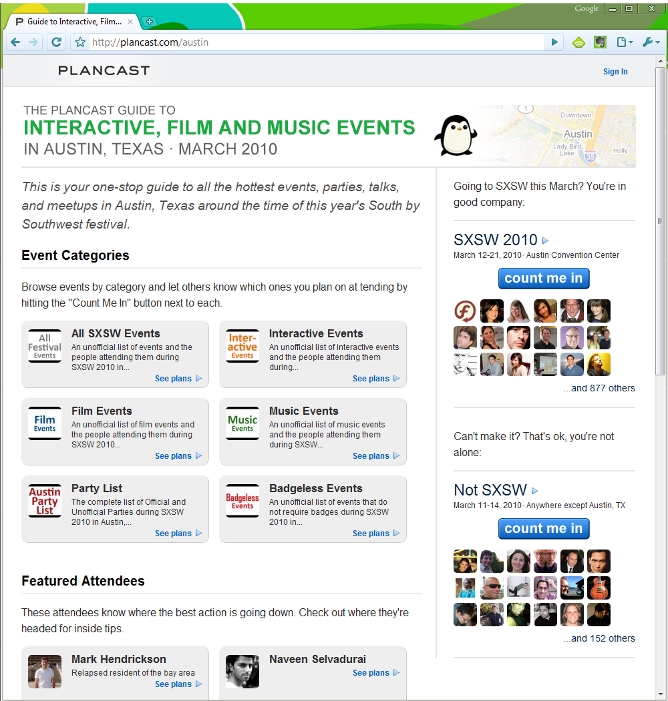Click the and 152 others link

pos(599,638)
